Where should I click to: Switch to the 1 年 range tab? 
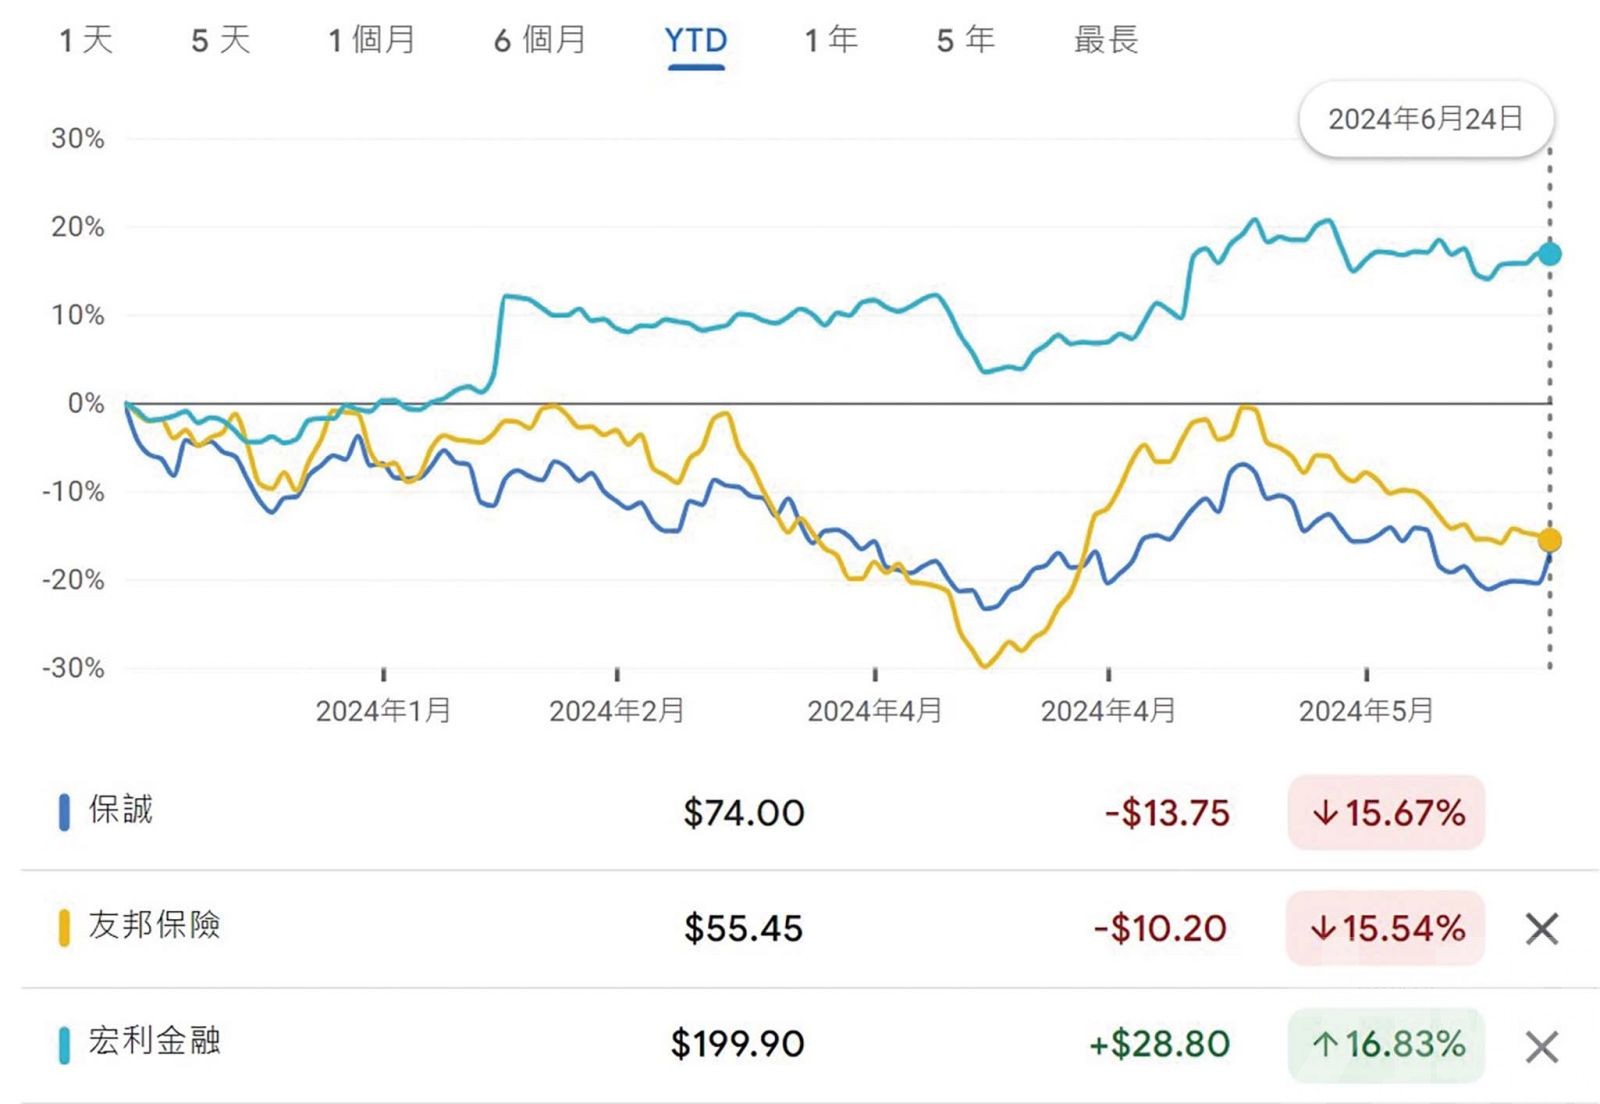pos(831,40)
